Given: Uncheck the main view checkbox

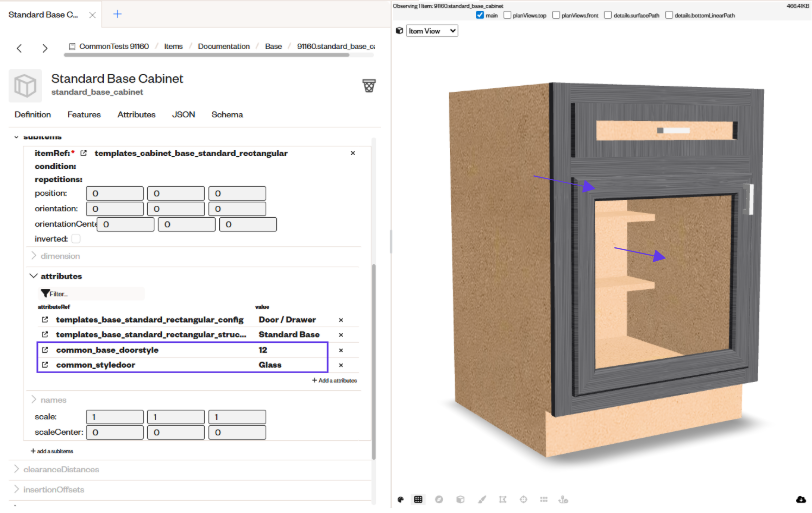Looking at the screenshot, I should click(x=480, y=15).
